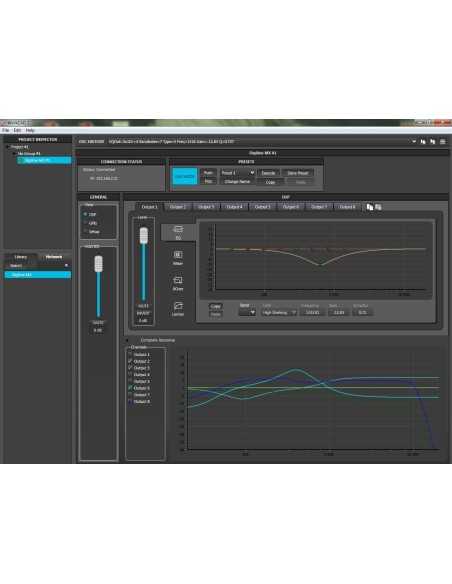Toggle Output 1 channel checkbox
The height and width of the screenshot is (584, 452).
(x=130, y=354)
